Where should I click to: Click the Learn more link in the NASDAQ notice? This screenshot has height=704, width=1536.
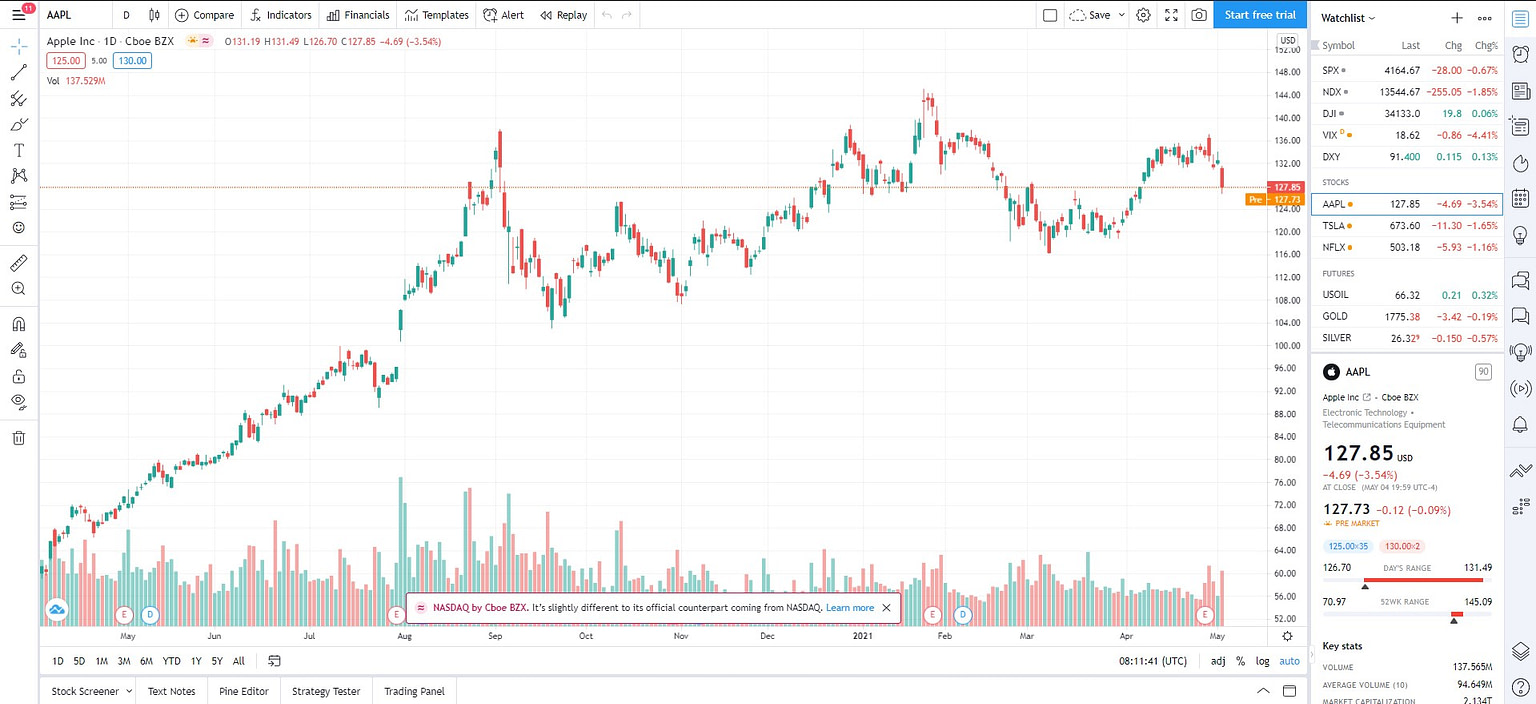point(849,607)
